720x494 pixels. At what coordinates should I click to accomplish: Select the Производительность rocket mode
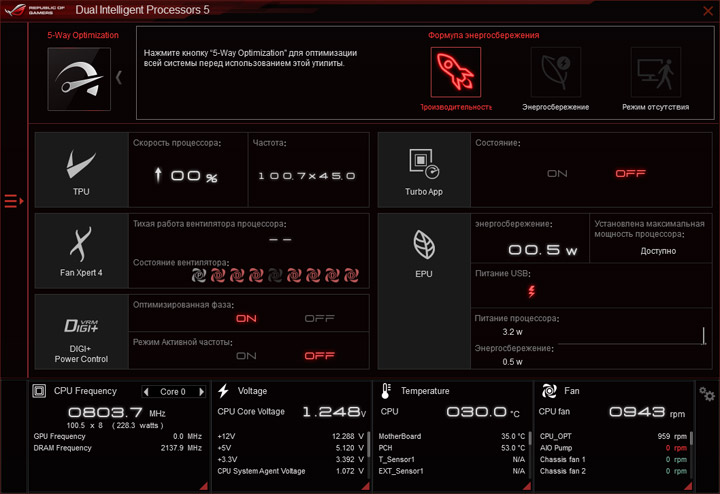pos(456,72)
